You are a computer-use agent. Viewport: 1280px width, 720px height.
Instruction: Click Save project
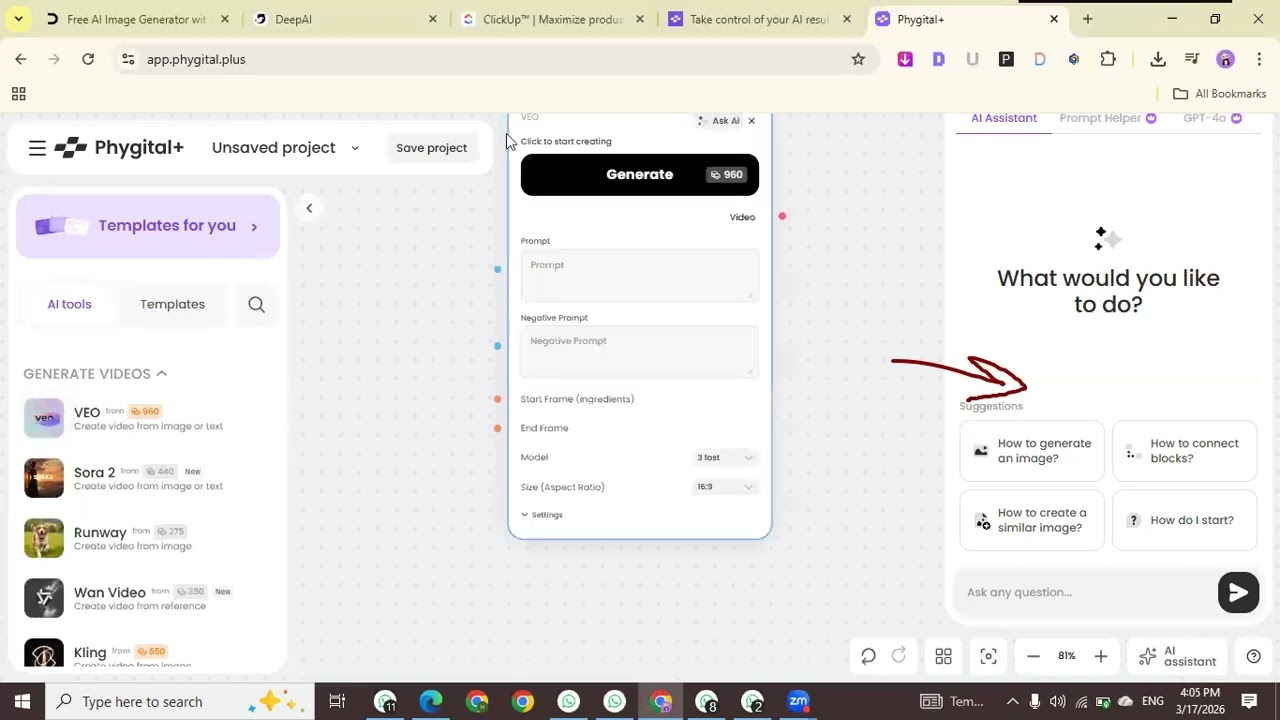tap(431, 148)
